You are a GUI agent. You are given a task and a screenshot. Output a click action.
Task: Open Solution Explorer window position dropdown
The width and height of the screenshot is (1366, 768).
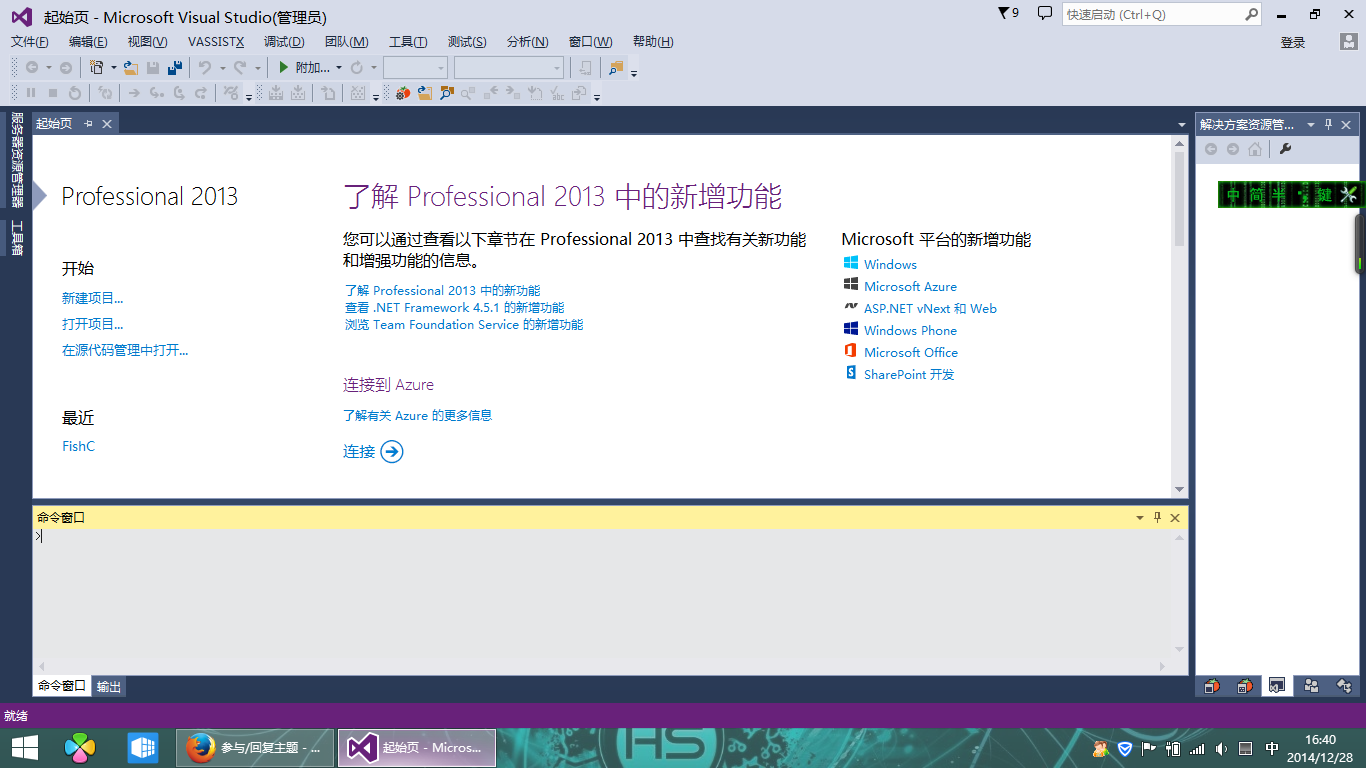tap(1311, 125)
